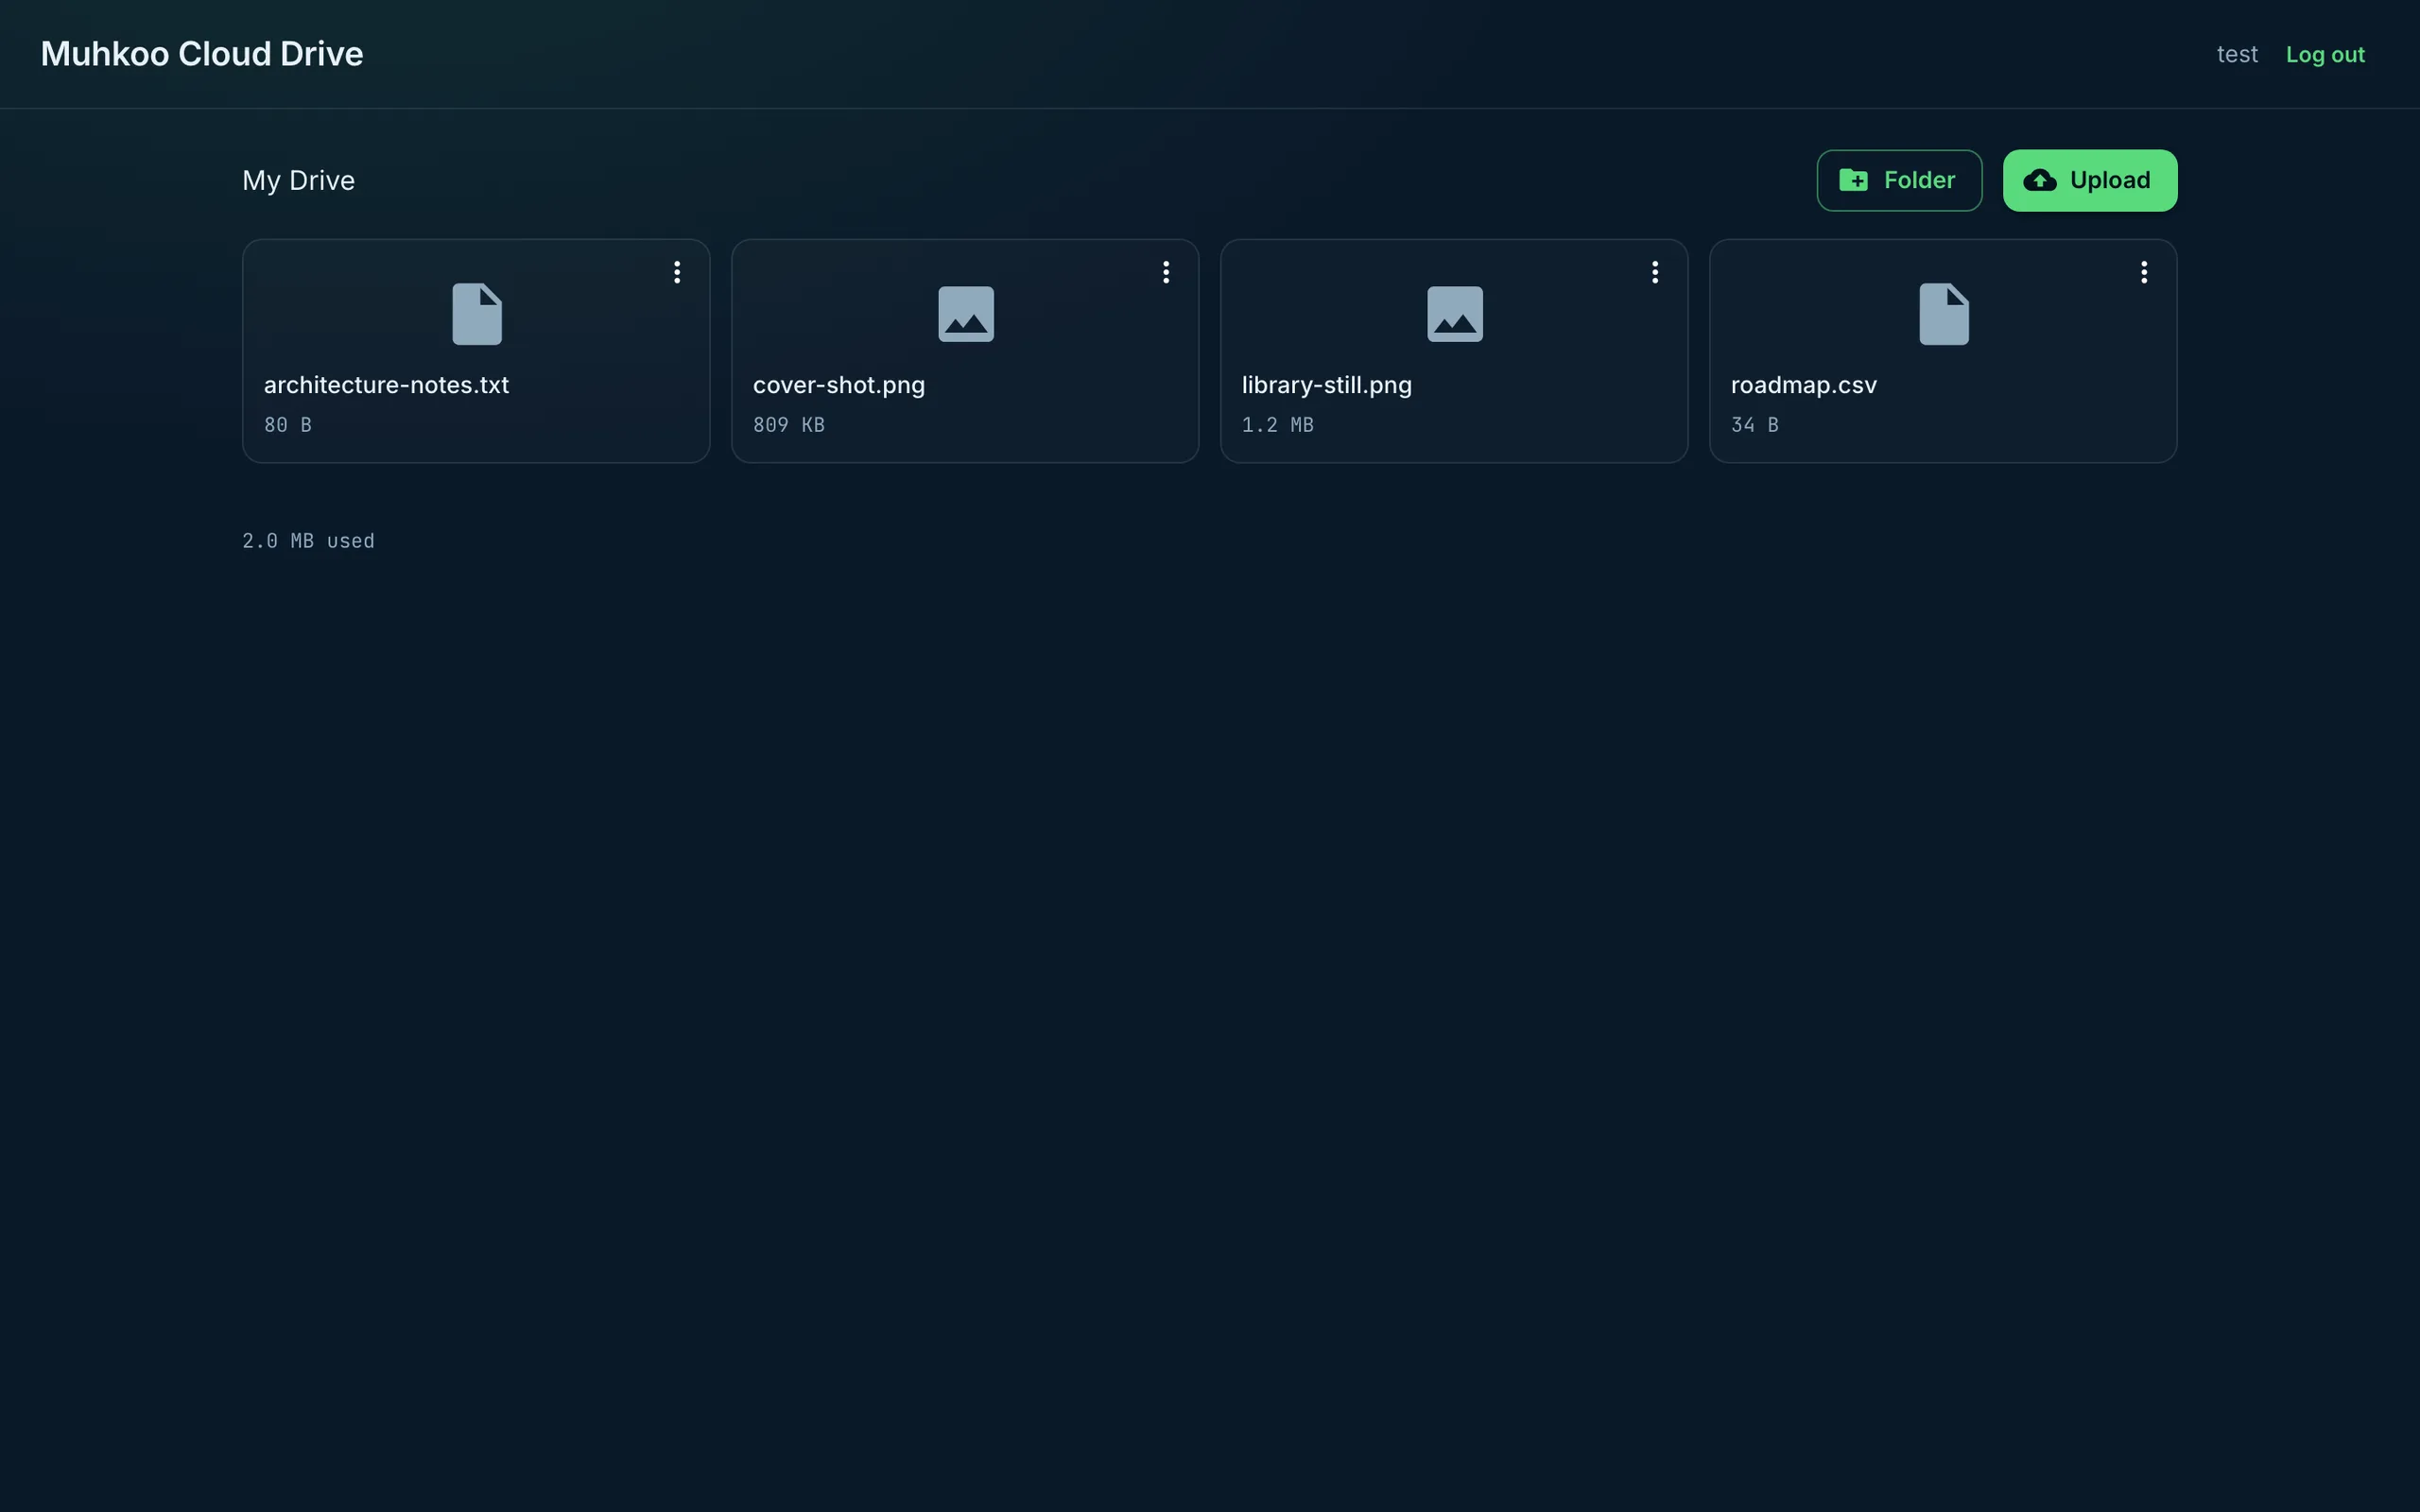2420x1512 pixels.
Task: Log out of the account
Action: click(x=2325, y=55)
